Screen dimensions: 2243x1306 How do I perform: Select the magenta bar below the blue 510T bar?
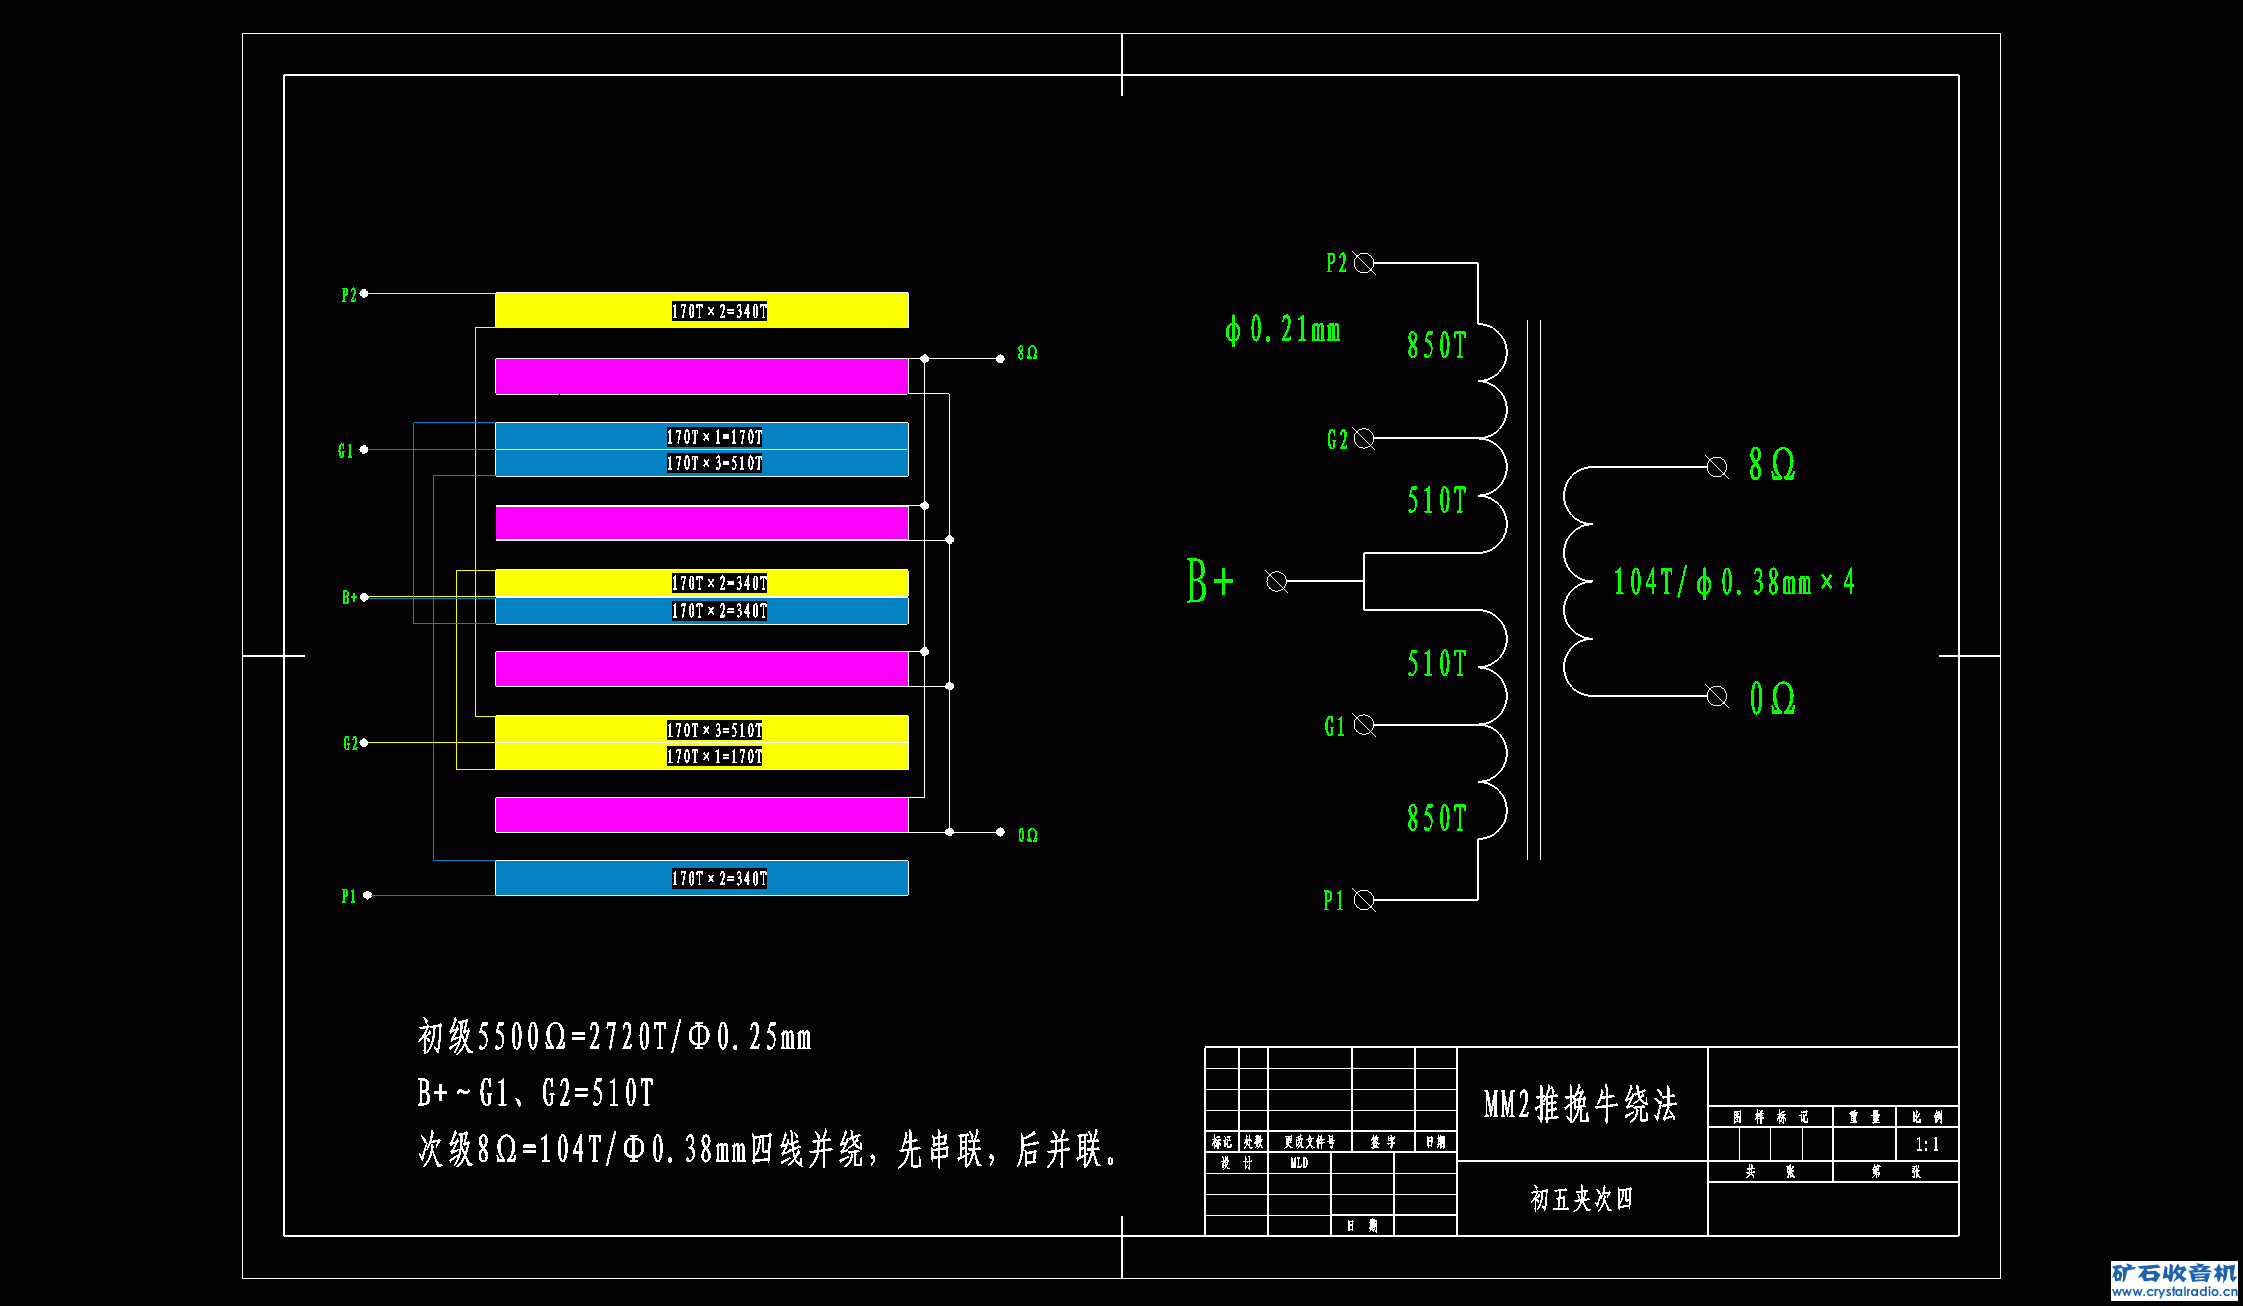702,523
